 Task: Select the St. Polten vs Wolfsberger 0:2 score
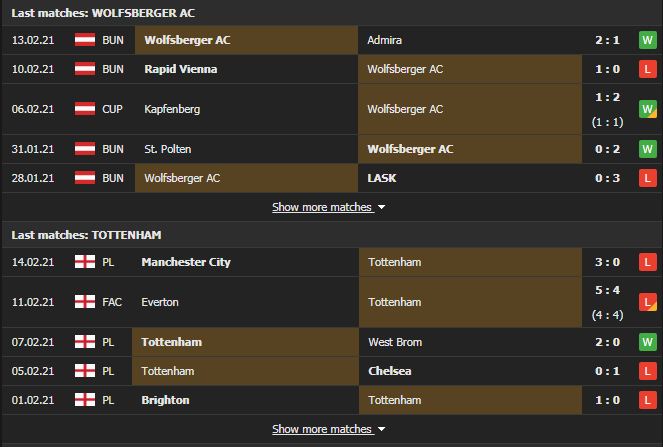pos(607,149)
